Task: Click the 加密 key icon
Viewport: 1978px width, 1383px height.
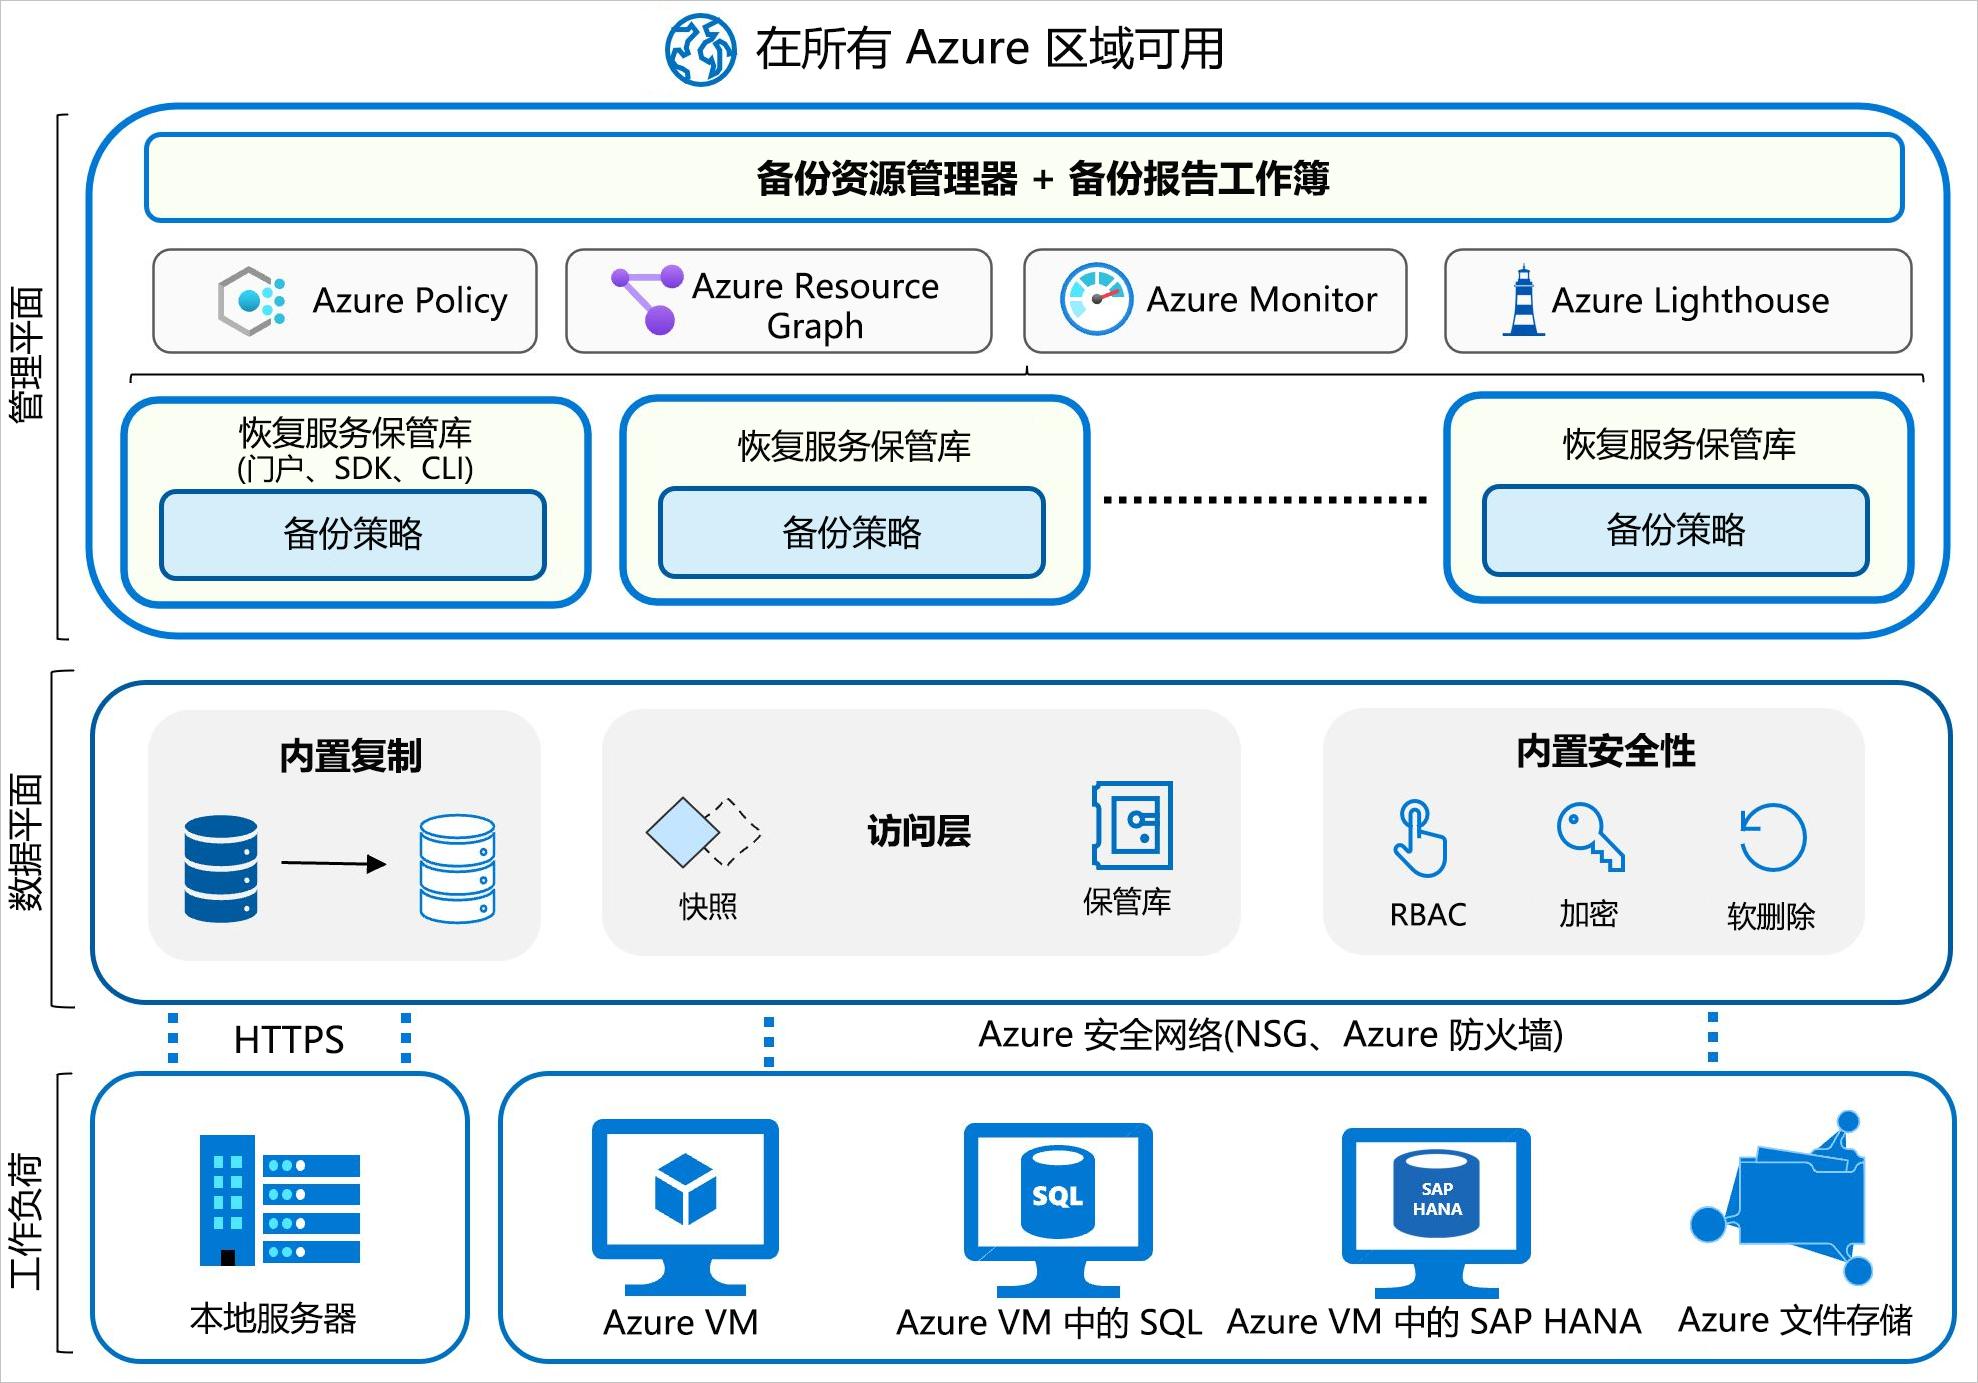Action: click(1590, 836)
